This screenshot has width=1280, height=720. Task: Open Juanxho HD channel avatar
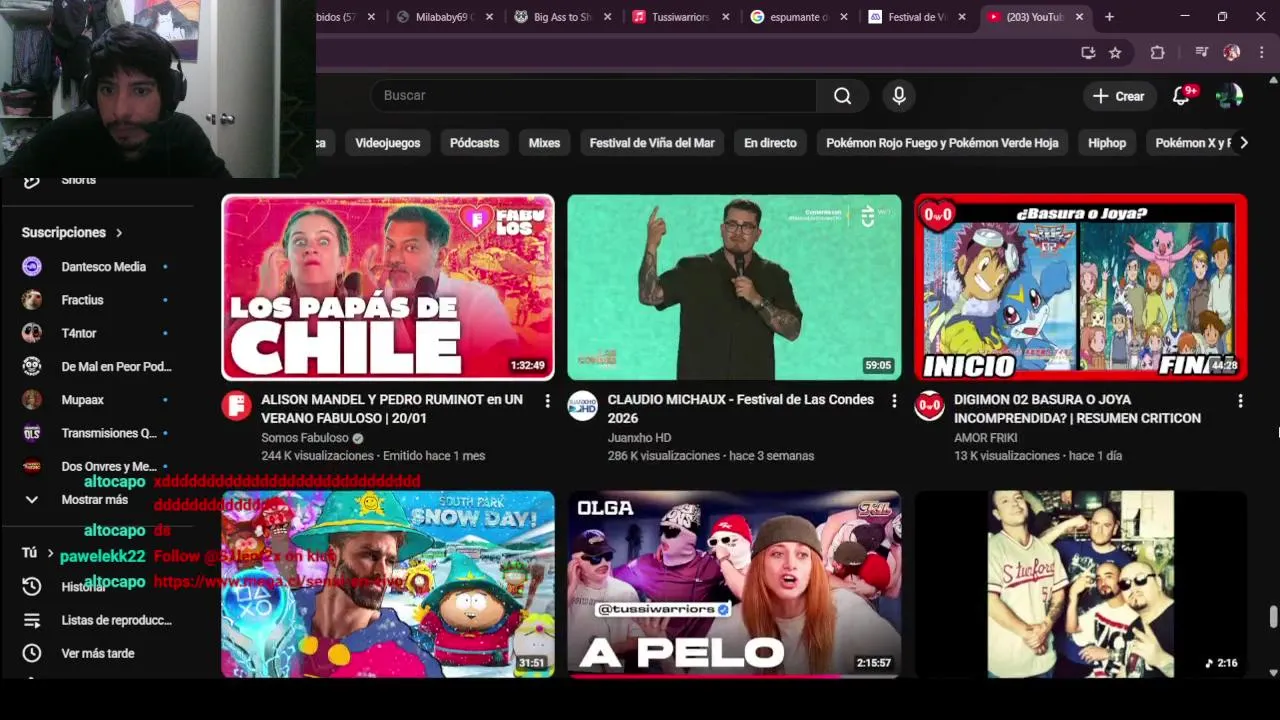click(583, 406)
